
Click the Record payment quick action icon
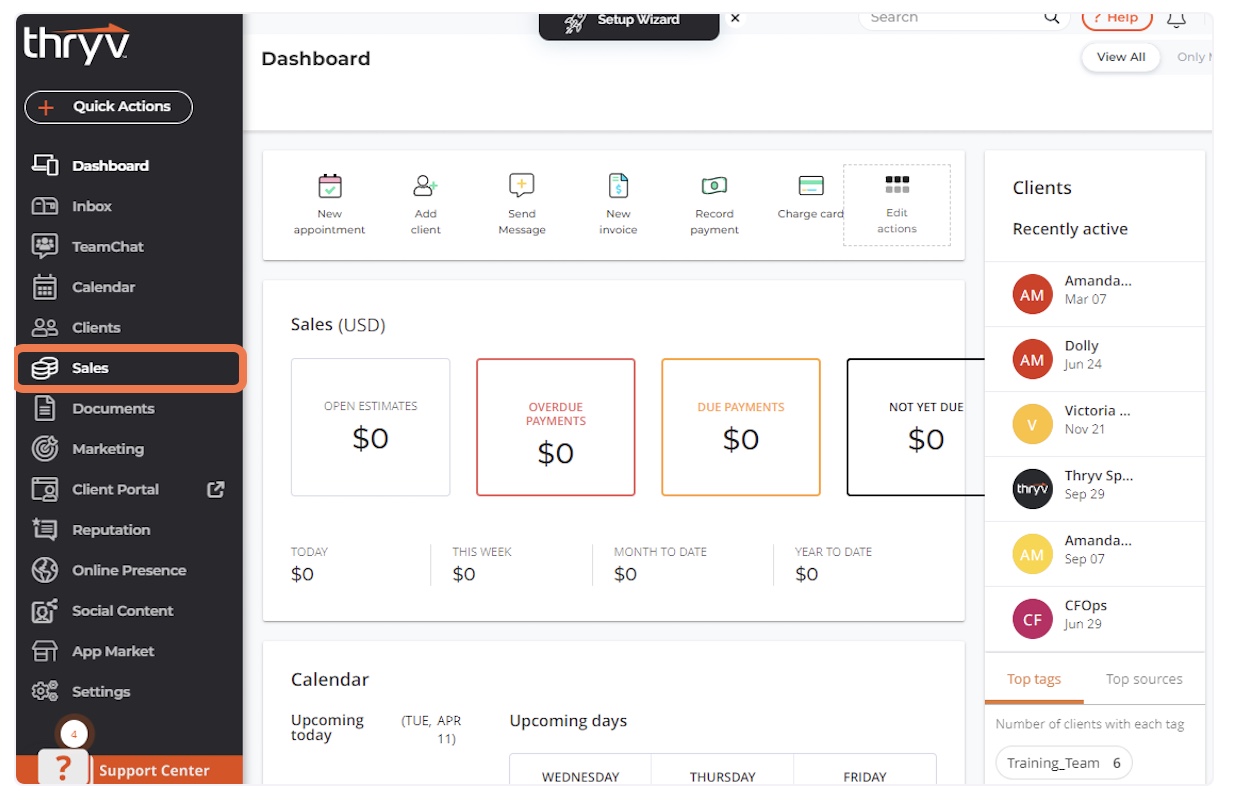click(714, 185)
